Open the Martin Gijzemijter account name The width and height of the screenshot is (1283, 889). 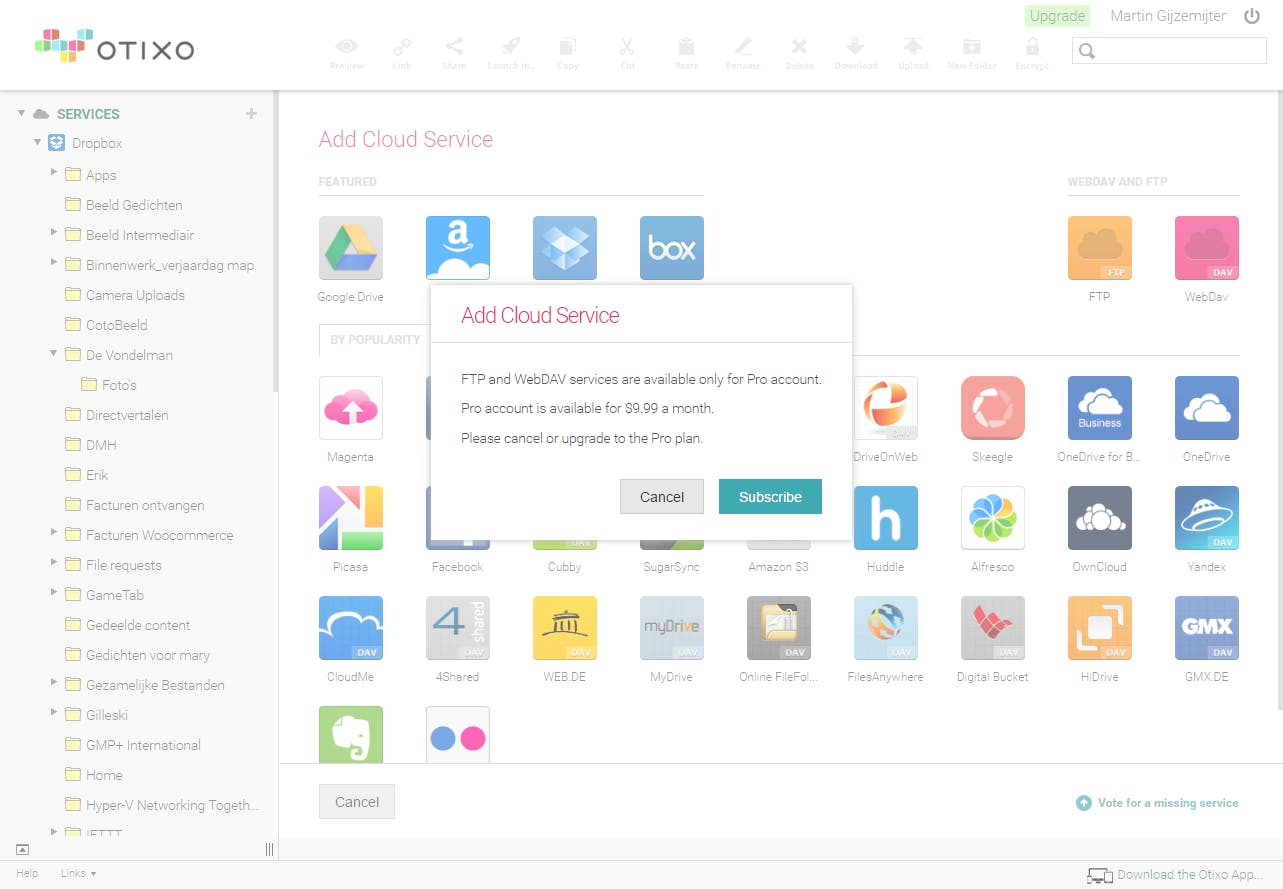coord(1168,16)
